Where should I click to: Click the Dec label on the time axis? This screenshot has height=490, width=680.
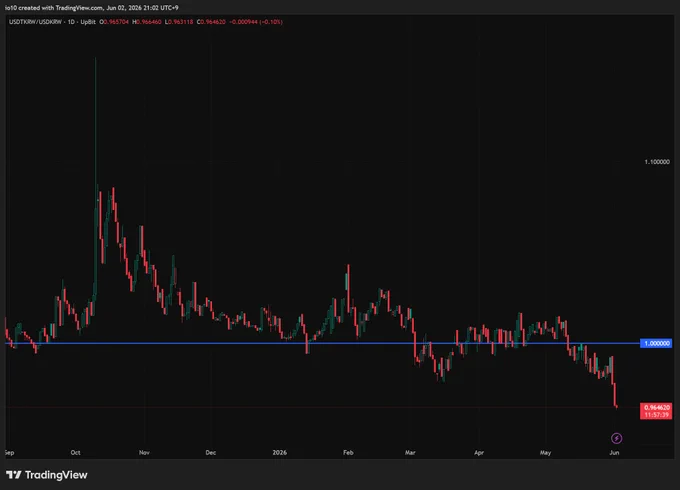point(211,452)
